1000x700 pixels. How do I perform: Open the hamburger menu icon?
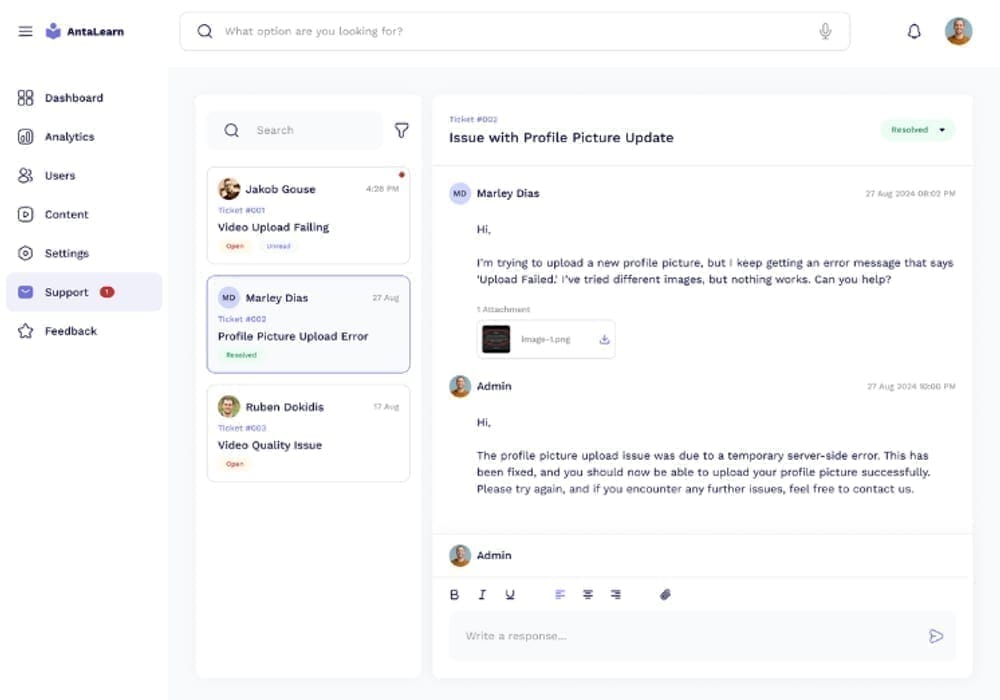click(26, 31)
